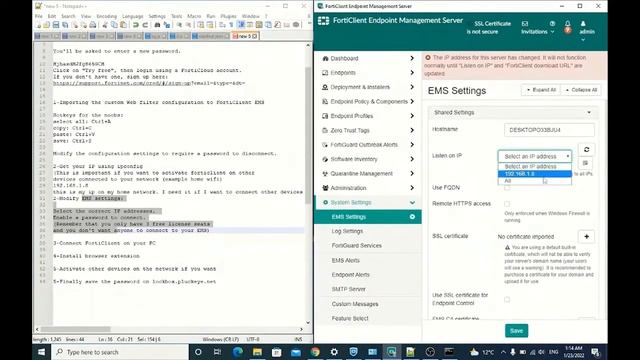640x360 pixels.
Task: Expand the Endpoint Profiles section
Action: click(x=368, y=116)
